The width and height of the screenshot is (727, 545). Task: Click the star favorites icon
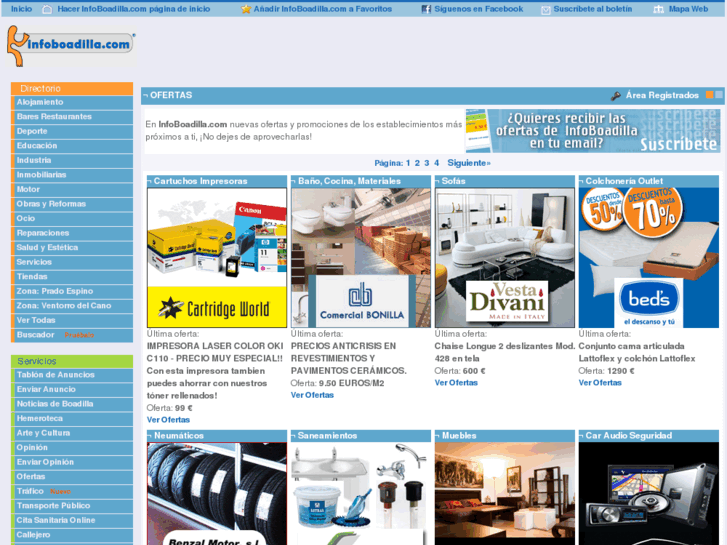click(246, 9)
